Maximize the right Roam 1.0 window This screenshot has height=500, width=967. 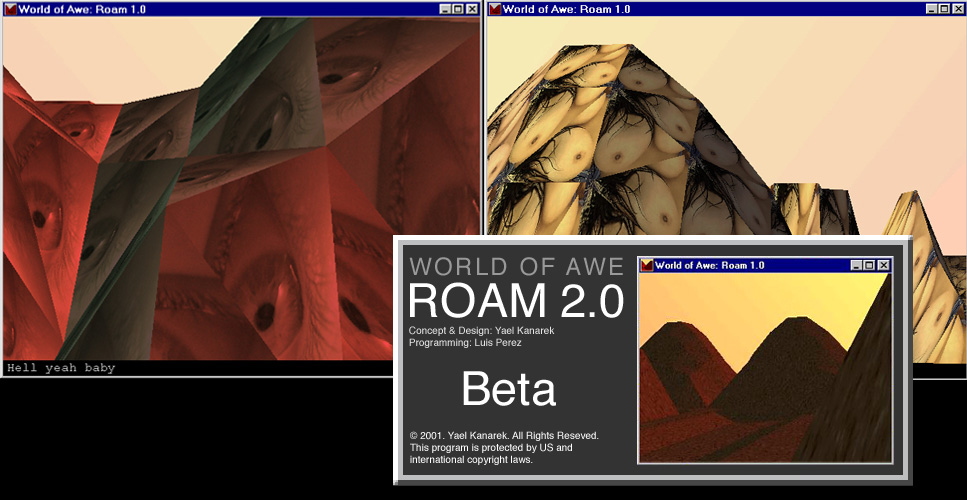[944, 9]
